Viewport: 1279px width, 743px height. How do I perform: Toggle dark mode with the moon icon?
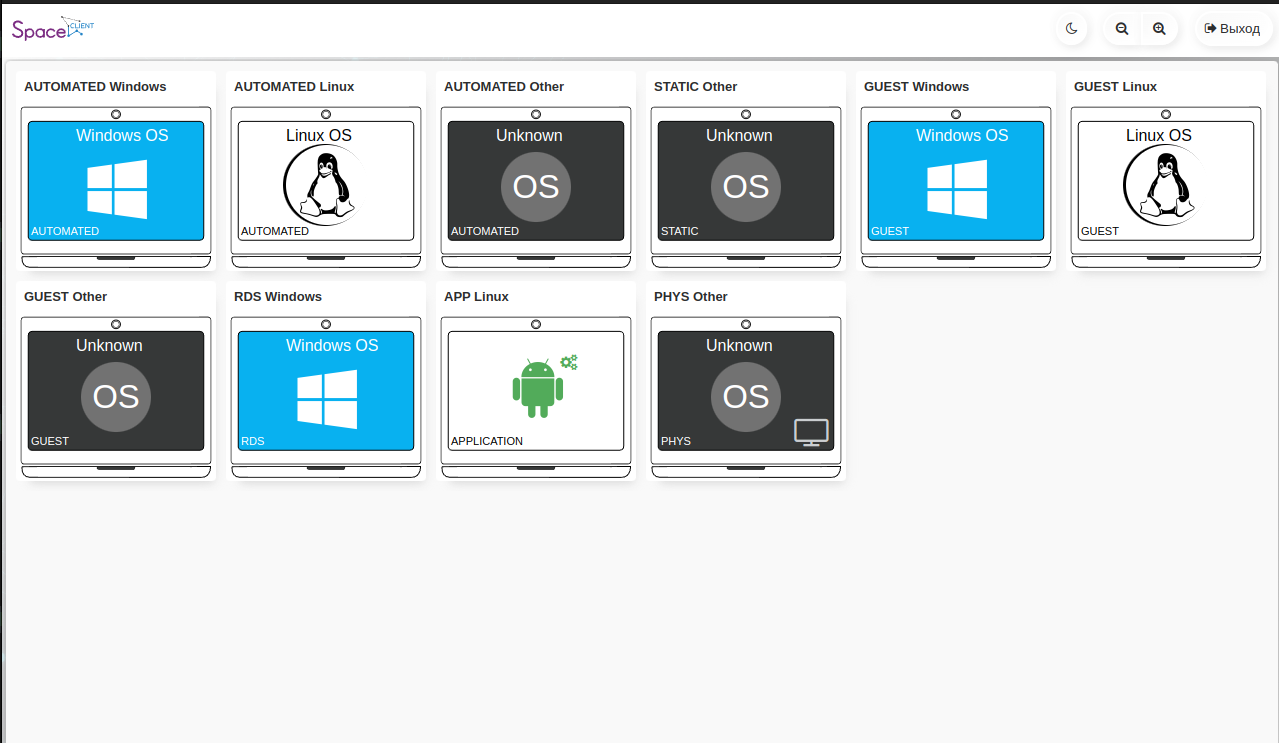pyautogui.click(x=1071, y=29)
